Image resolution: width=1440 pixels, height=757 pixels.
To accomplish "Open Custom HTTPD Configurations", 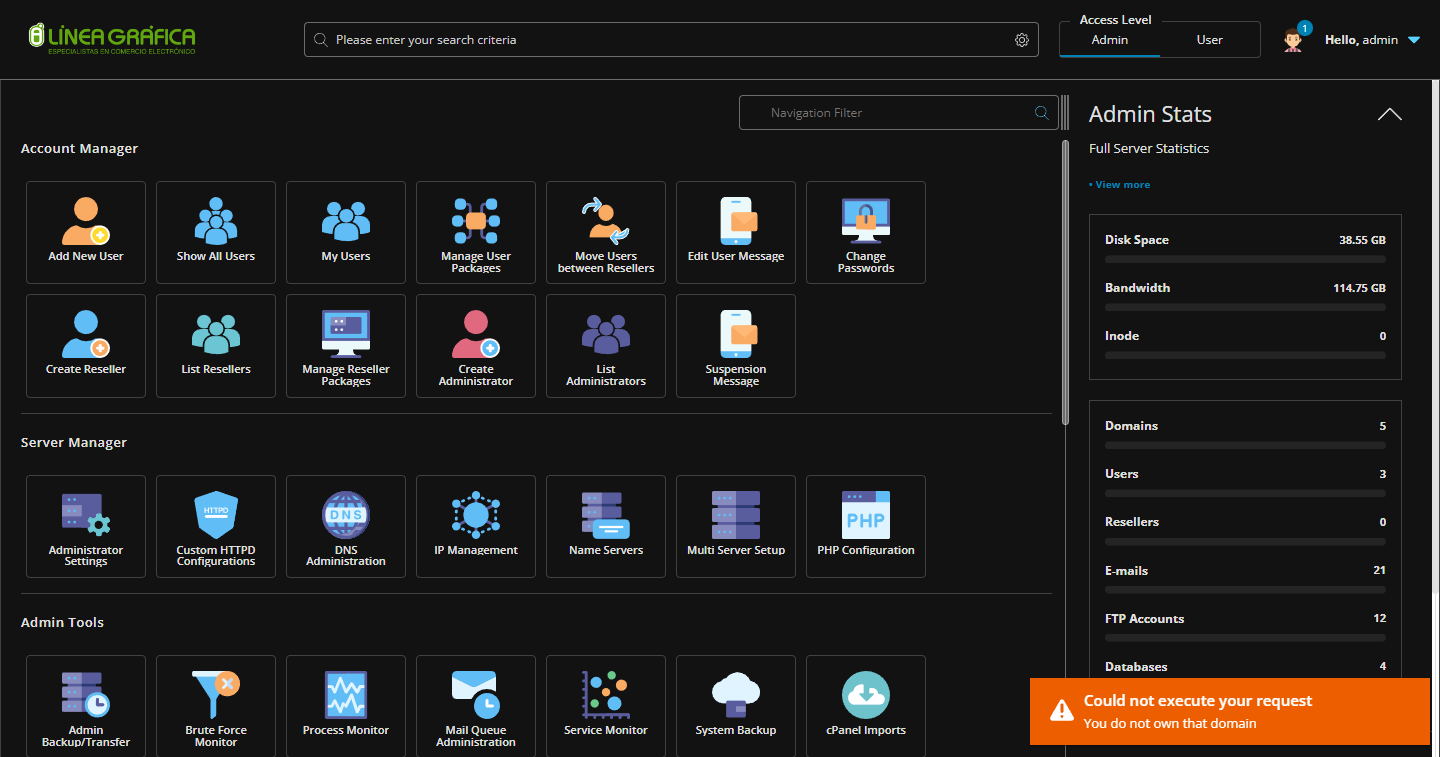I will 216,525.
